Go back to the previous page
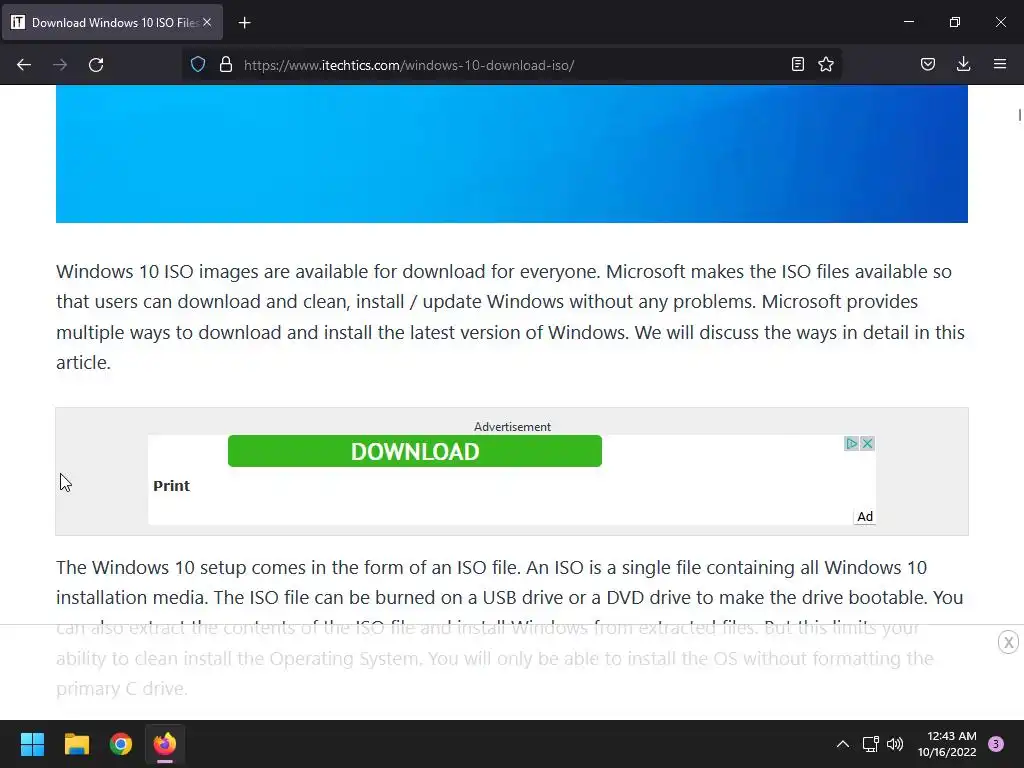The height and width of the screenshot is (768, 1024). tap(24, 65)
